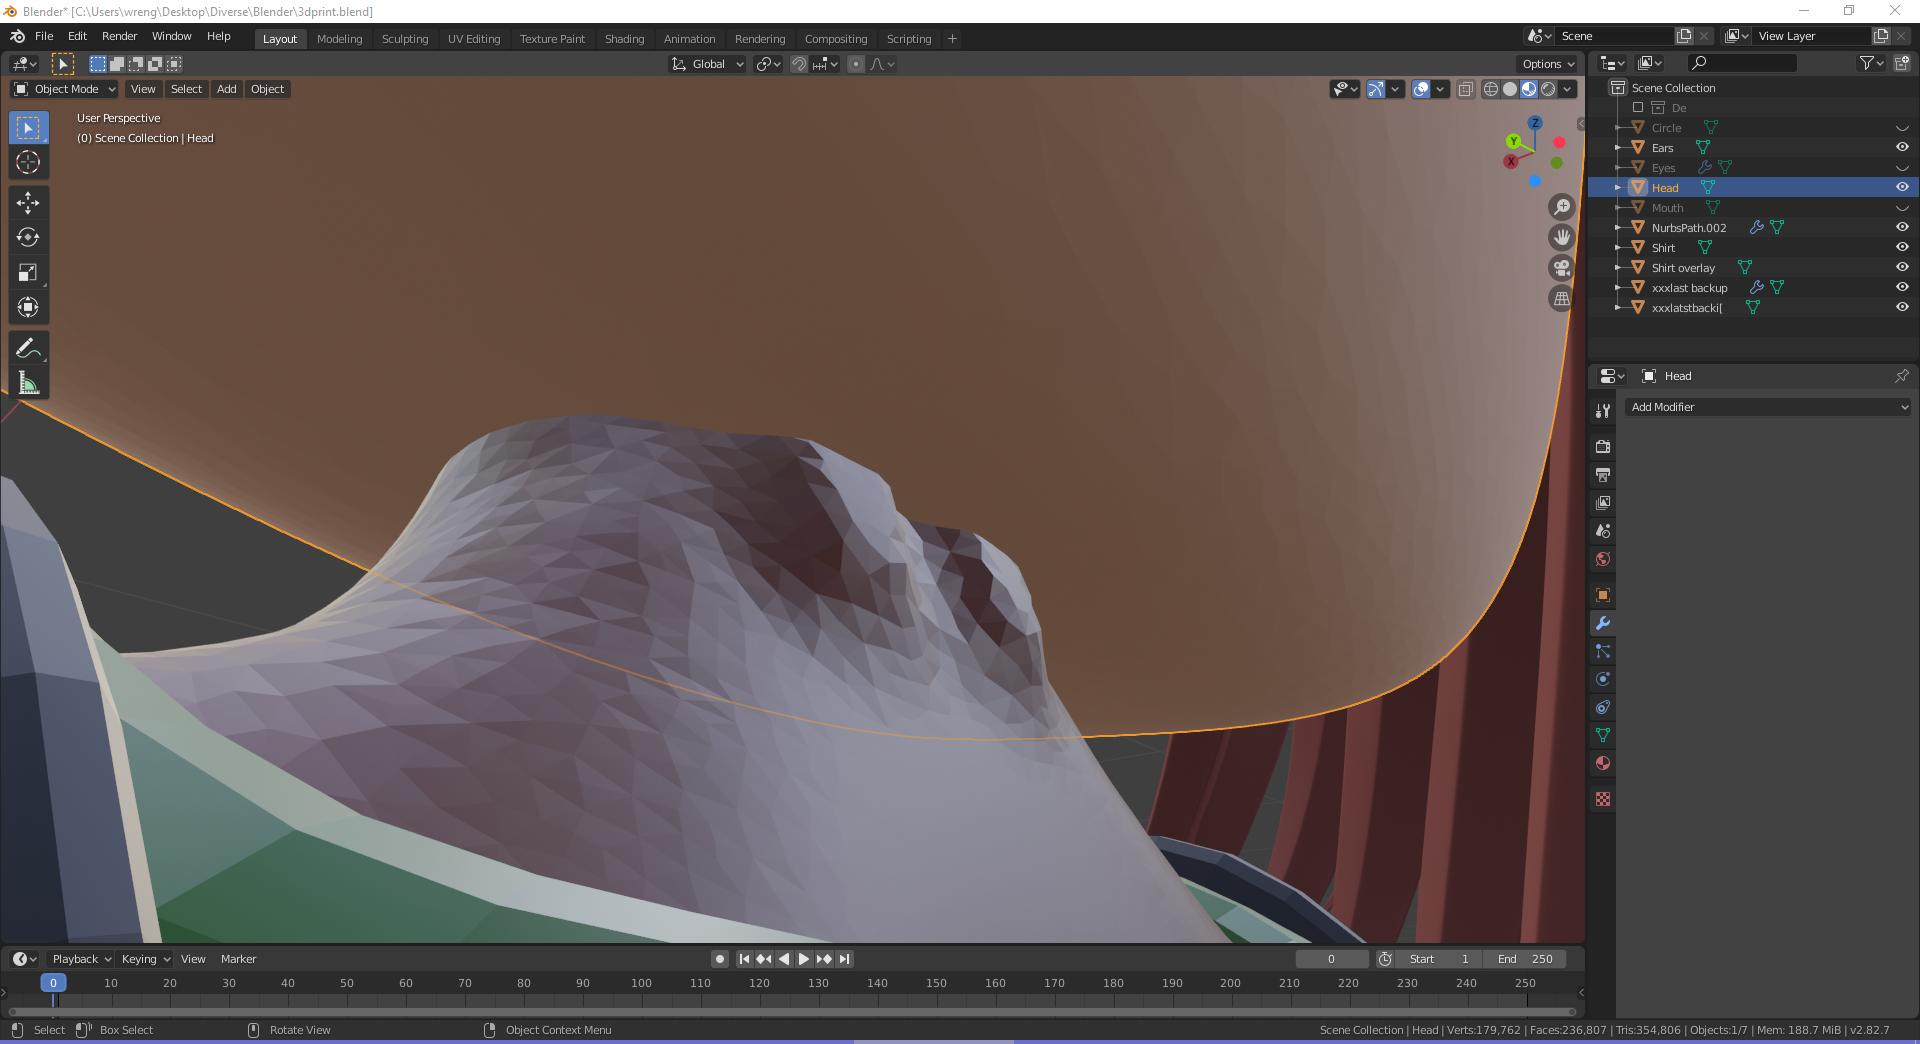Open the File menu
The width and height of the screenshot is (1920, 1044).
point(44,36)
